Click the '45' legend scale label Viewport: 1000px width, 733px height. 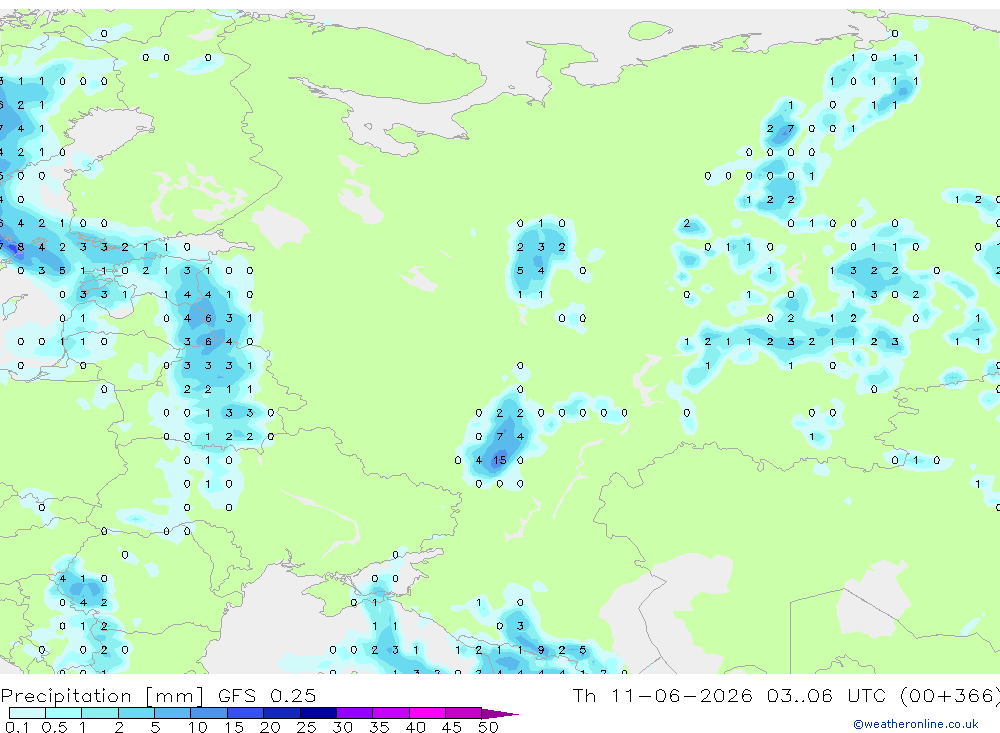coord(452,727)
